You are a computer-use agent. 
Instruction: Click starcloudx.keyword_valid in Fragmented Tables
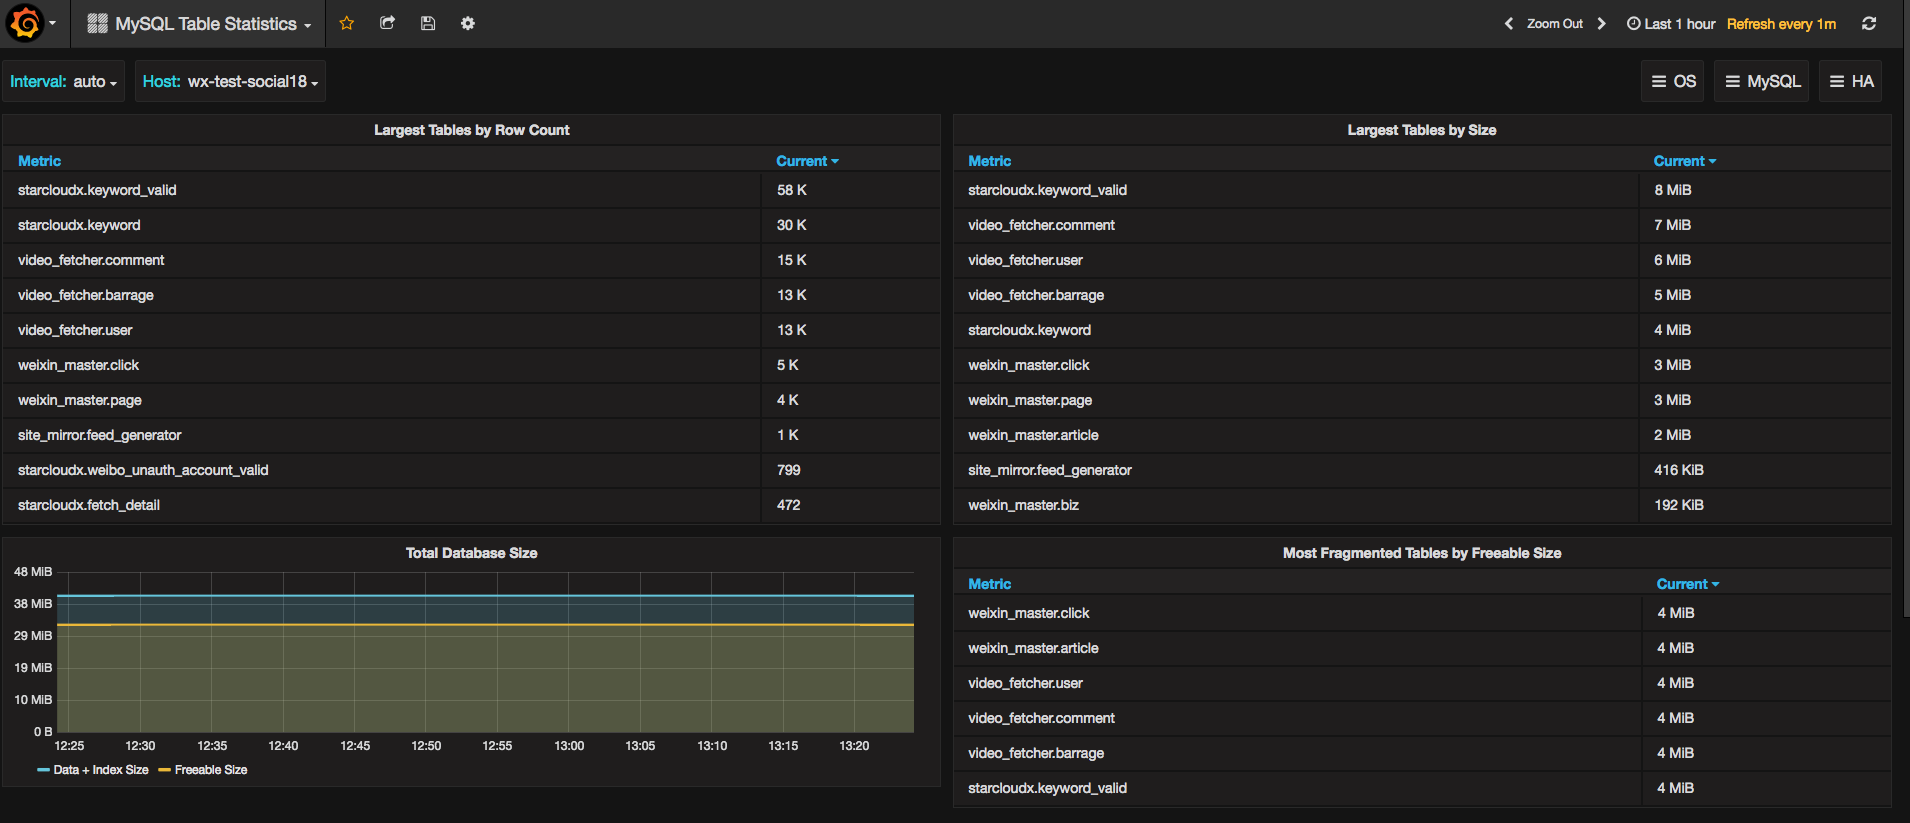(x=1047, y=788)
